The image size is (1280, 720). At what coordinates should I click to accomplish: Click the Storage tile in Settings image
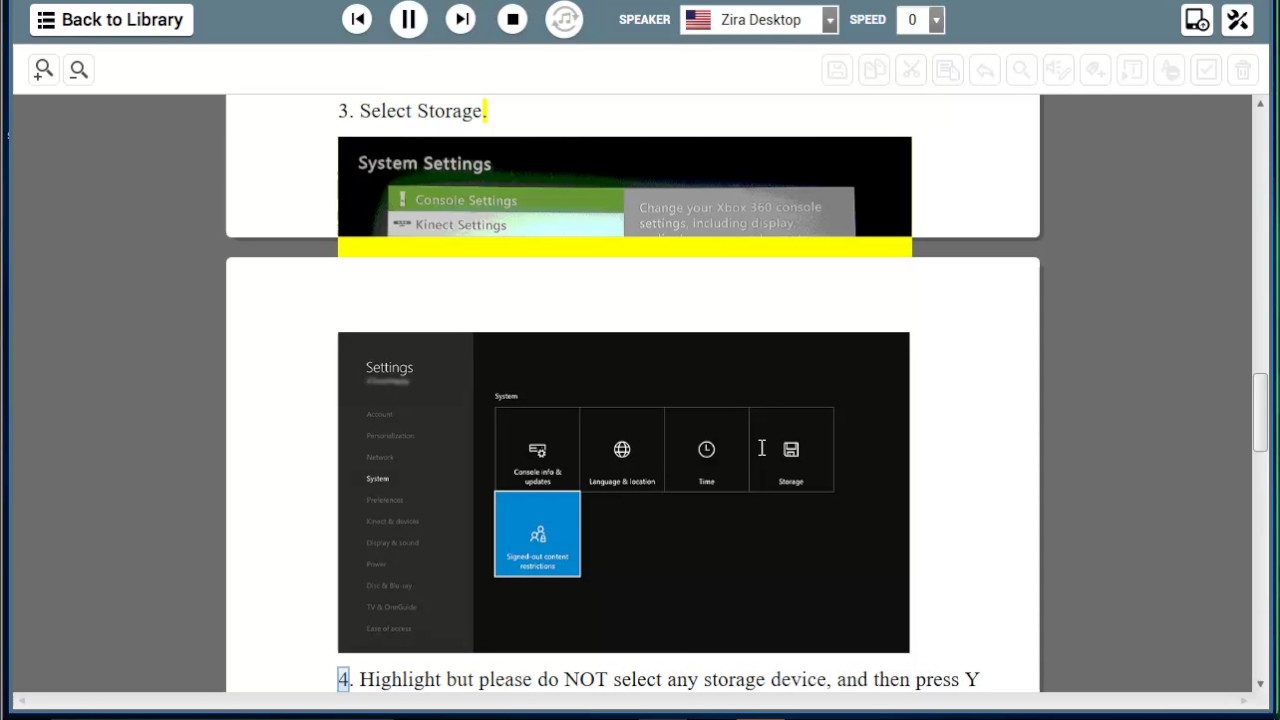pos(791,449)
